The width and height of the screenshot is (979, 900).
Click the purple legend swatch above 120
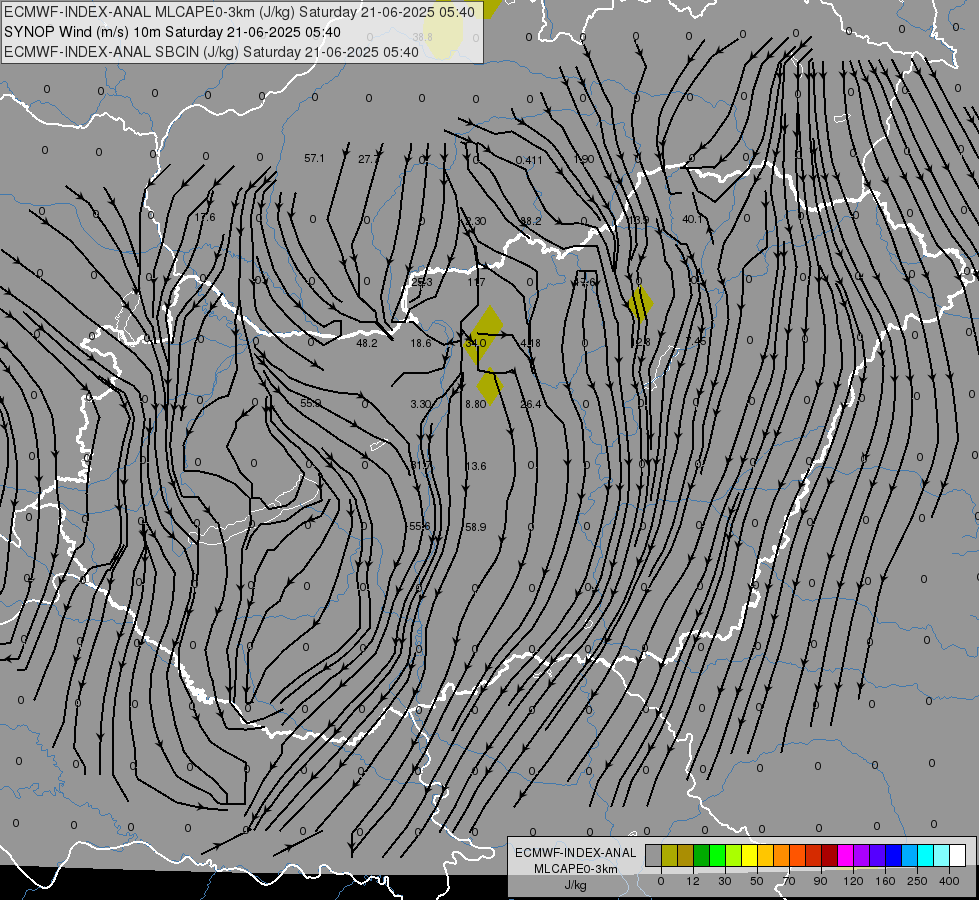862,855
